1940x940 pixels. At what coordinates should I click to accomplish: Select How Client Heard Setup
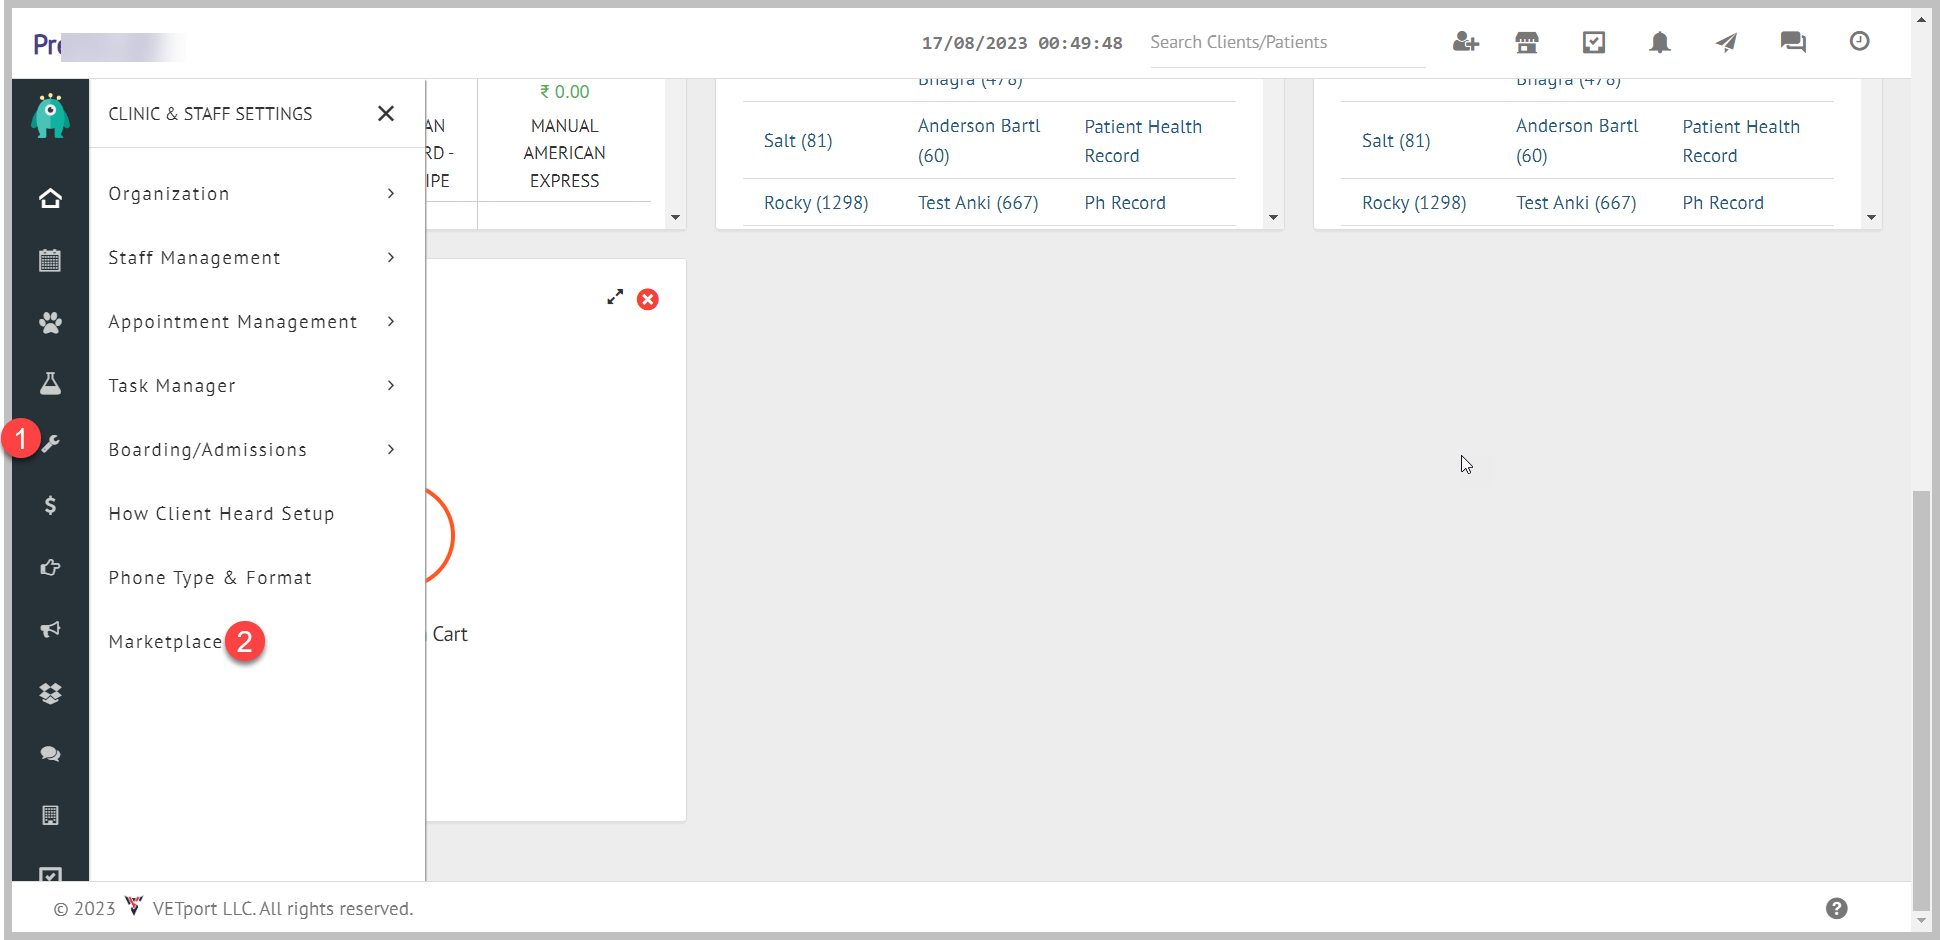click(x=221, y=514)
